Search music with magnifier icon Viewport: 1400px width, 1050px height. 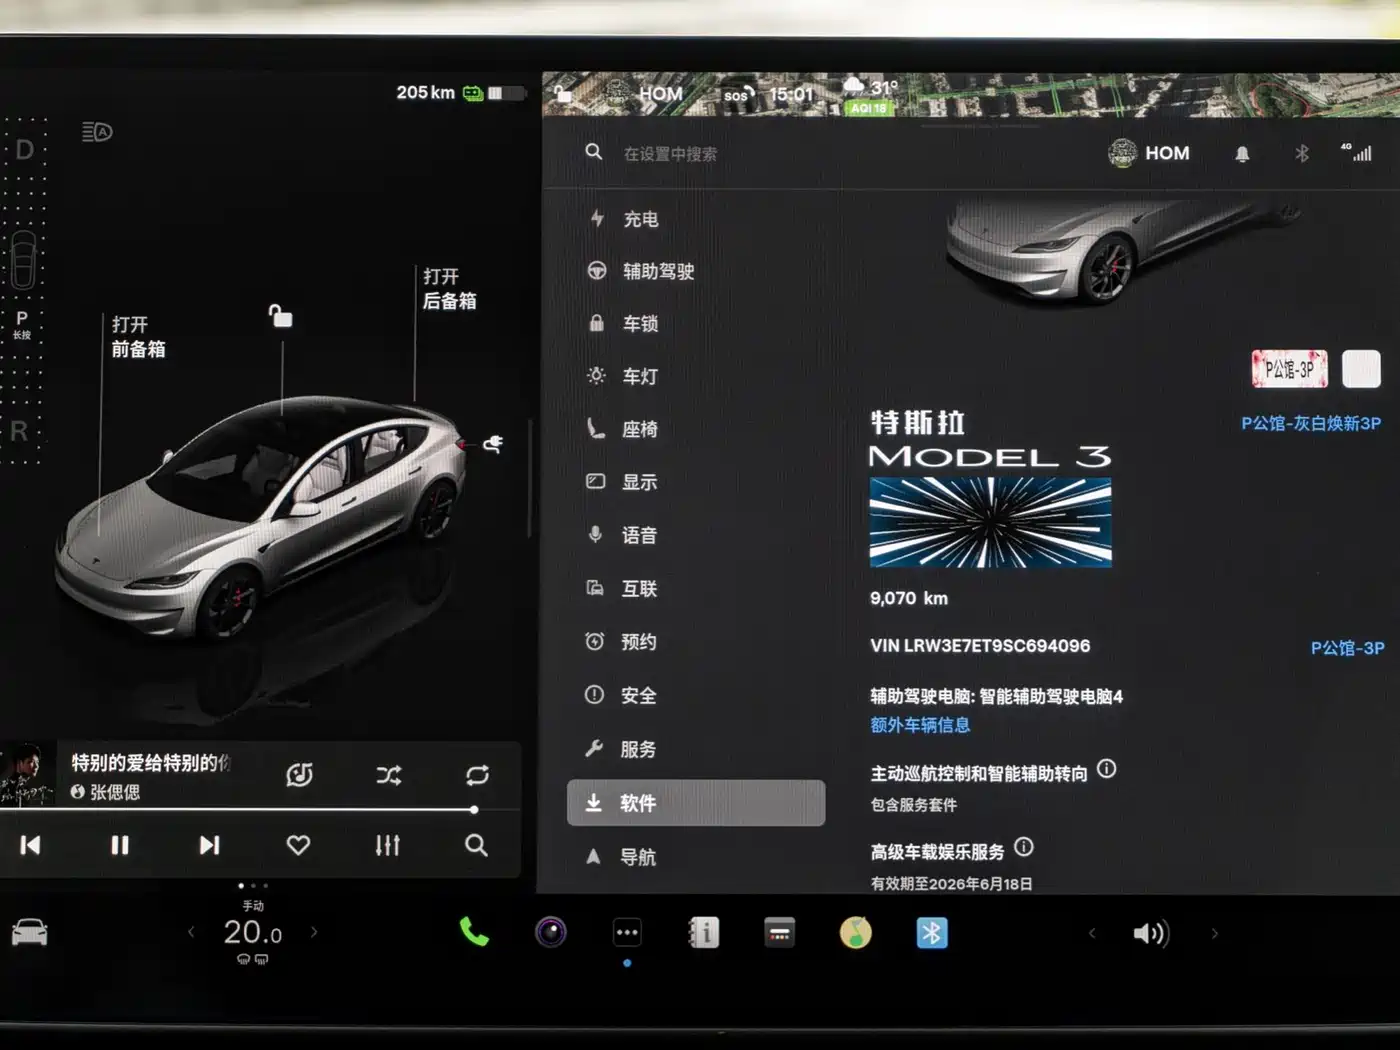pyautogui.click(x=476, y=845)
